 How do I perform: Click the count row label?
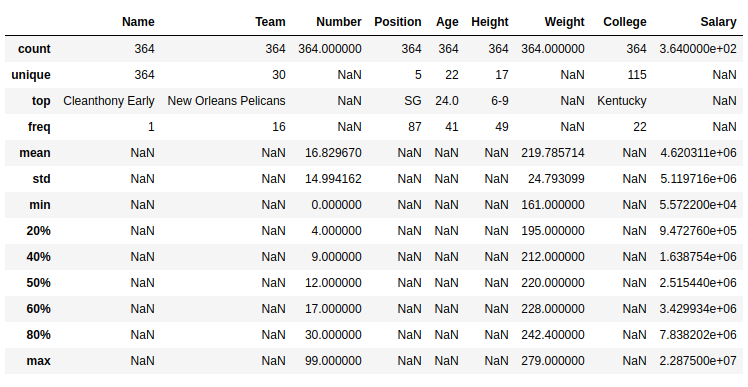click(x=34, y=49)
